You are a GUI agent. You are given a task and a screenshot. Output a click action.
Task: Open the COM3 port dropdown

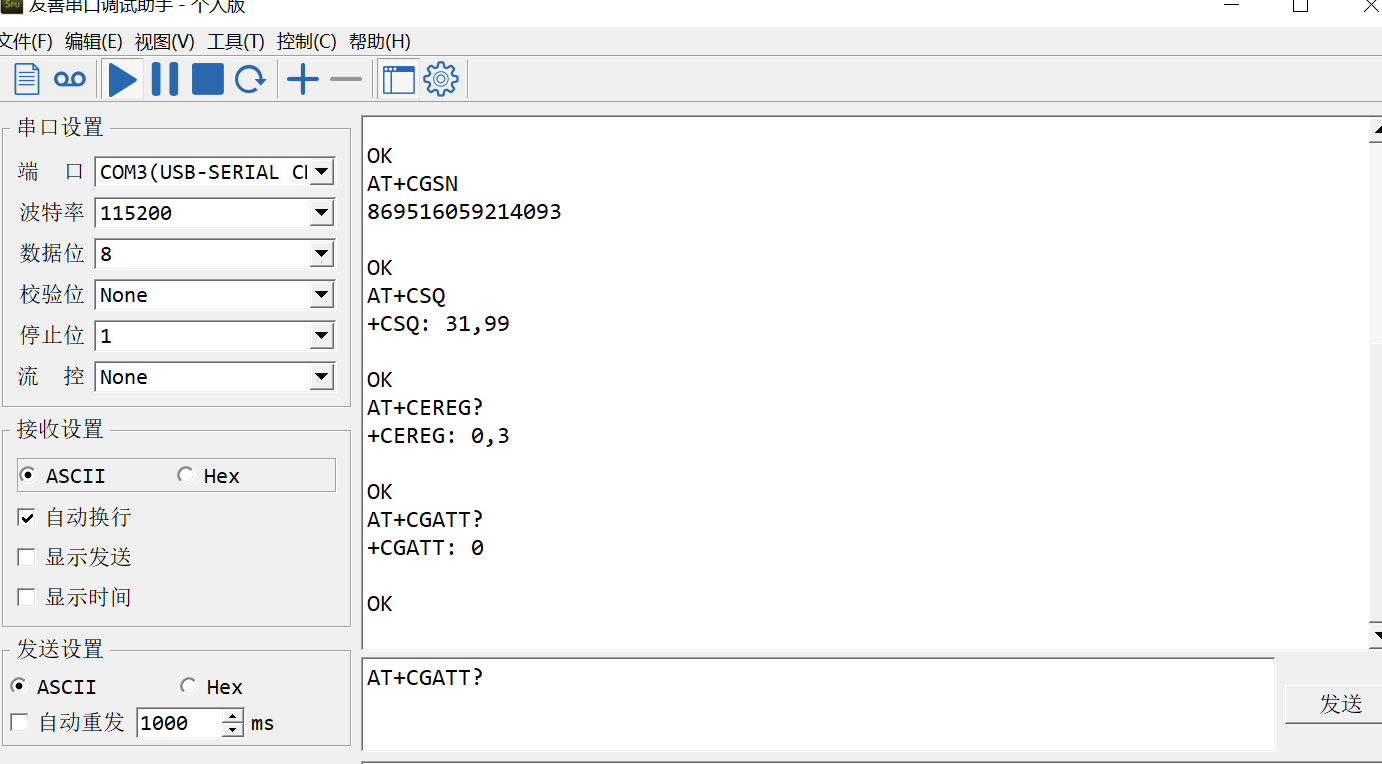click(321, 172)
